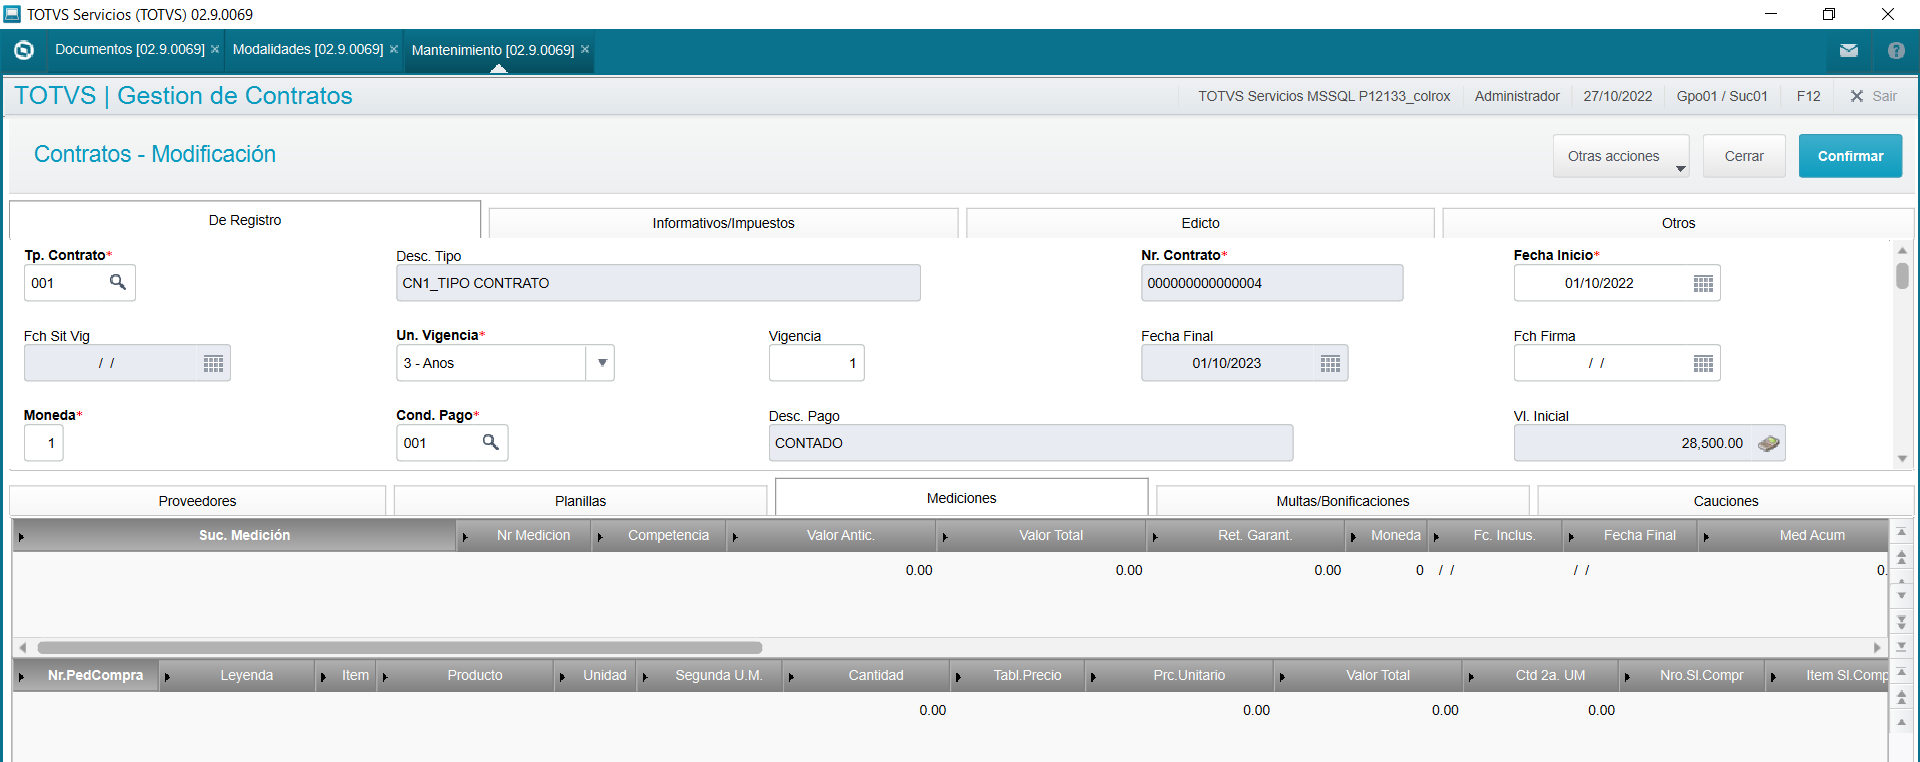Switch to the Edicto tab
Screen dimensions: 1920x762
click(1200, 223)
